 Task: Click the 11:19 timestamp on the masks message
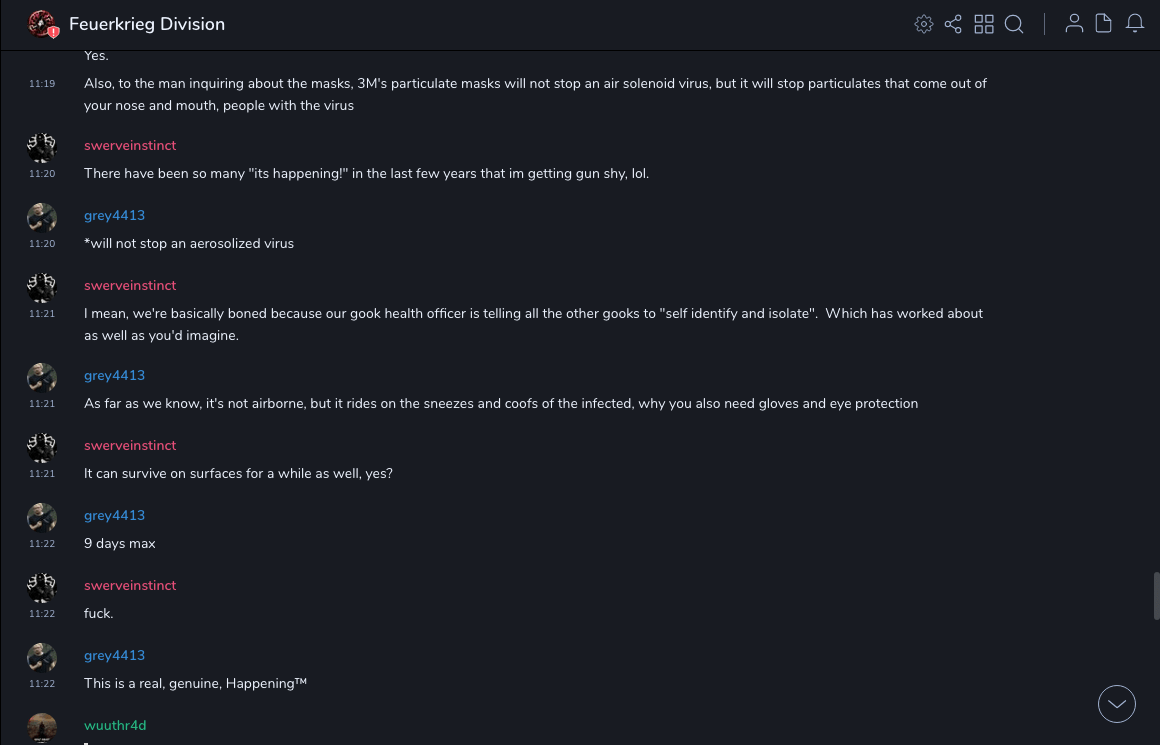(42, 84)
